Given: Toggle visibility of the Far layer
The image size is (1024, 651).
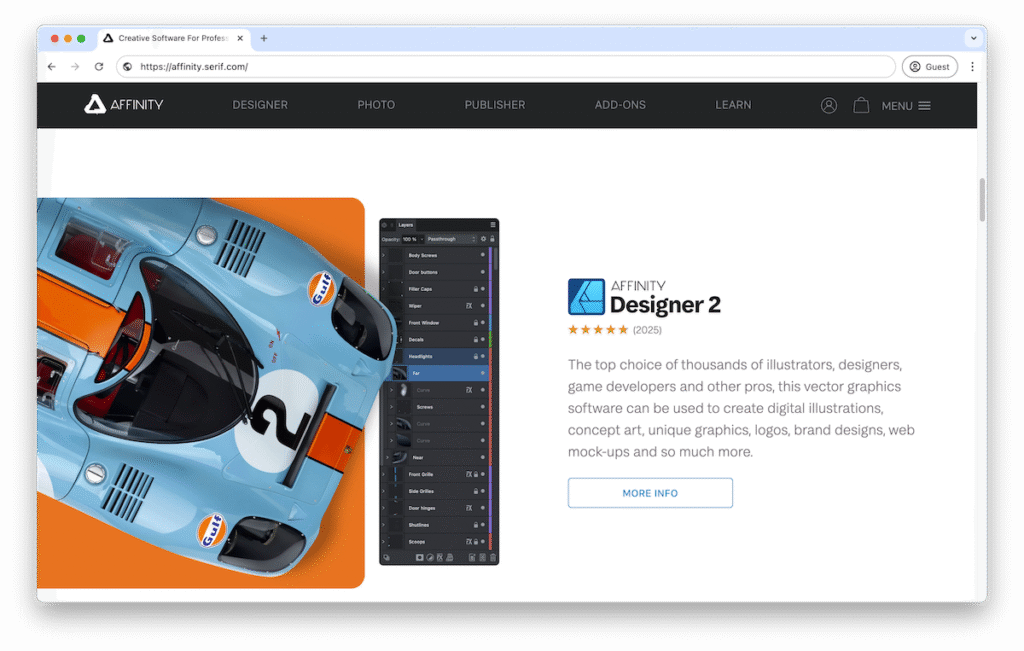Looking at the screenshot, I should click(483, 373).
